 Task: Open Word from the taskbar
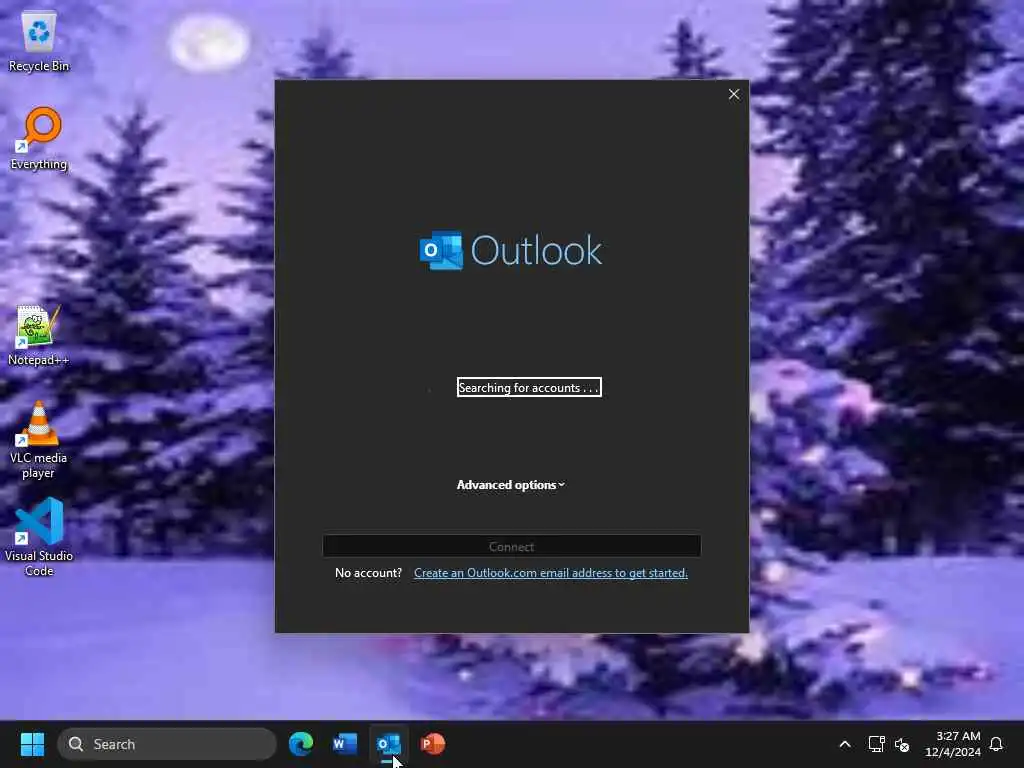coord(345,744)
